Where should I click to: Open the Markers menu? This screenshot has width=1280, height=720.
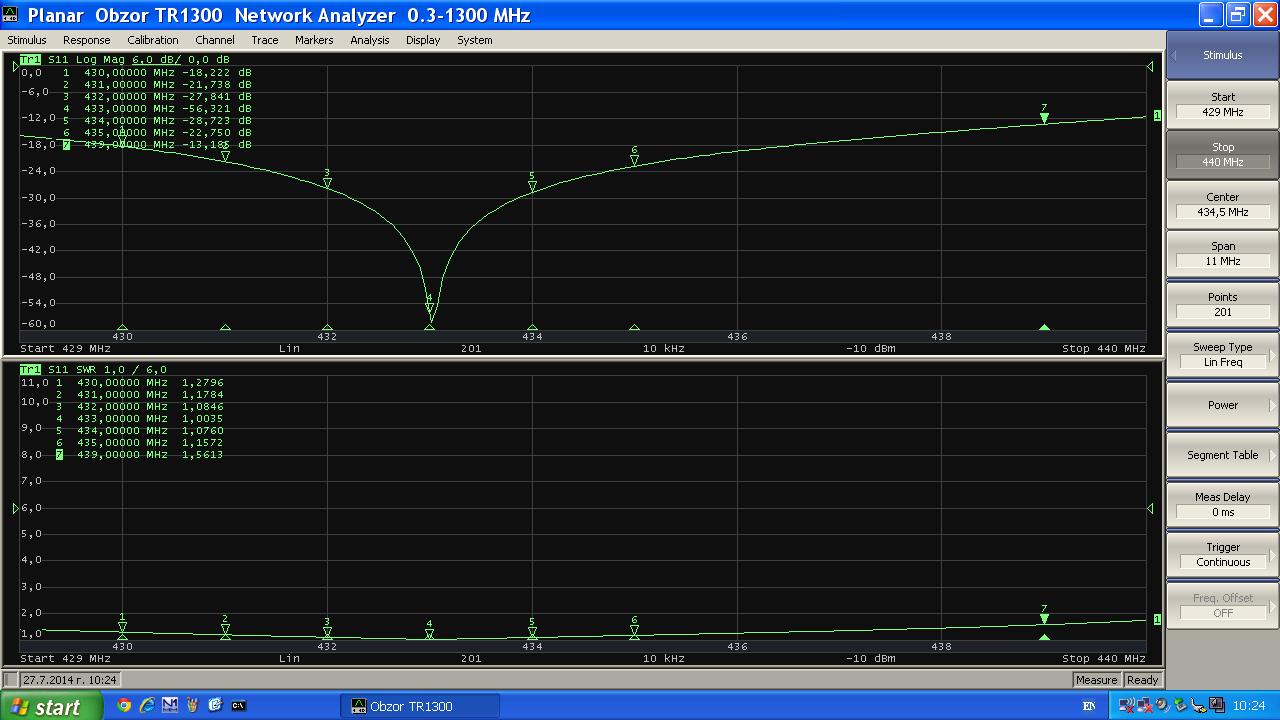tap(313, 40)
